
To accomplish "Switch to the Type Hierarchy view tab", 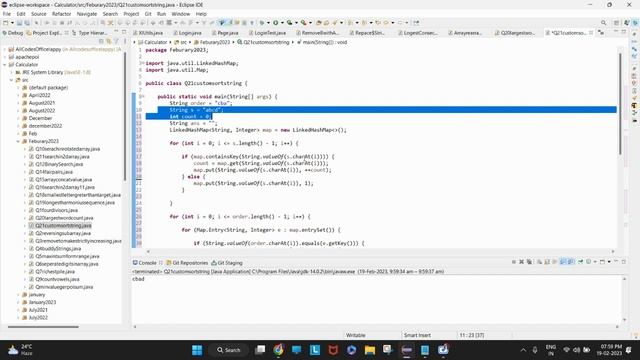I will point(90,33).
